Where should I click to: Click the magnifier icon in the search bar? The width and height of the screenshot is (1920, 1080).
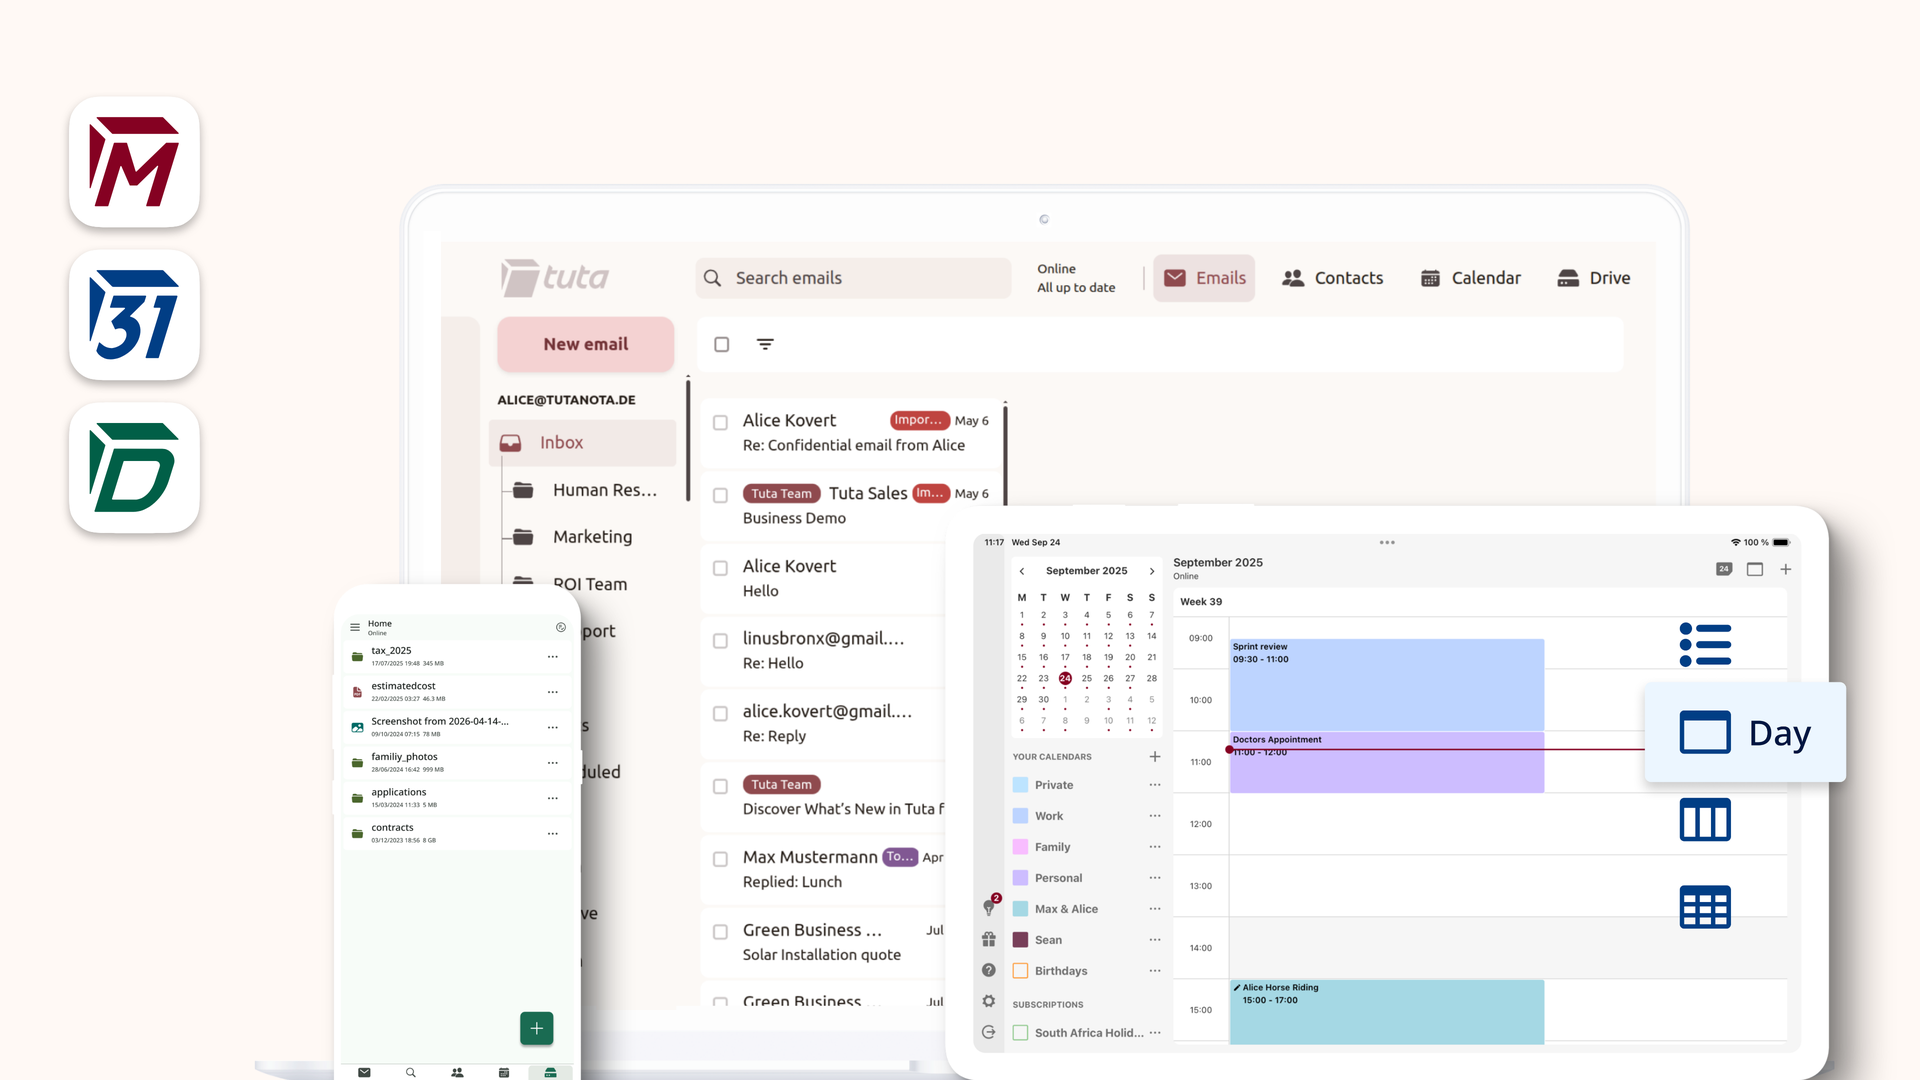[x=712, y=278]
